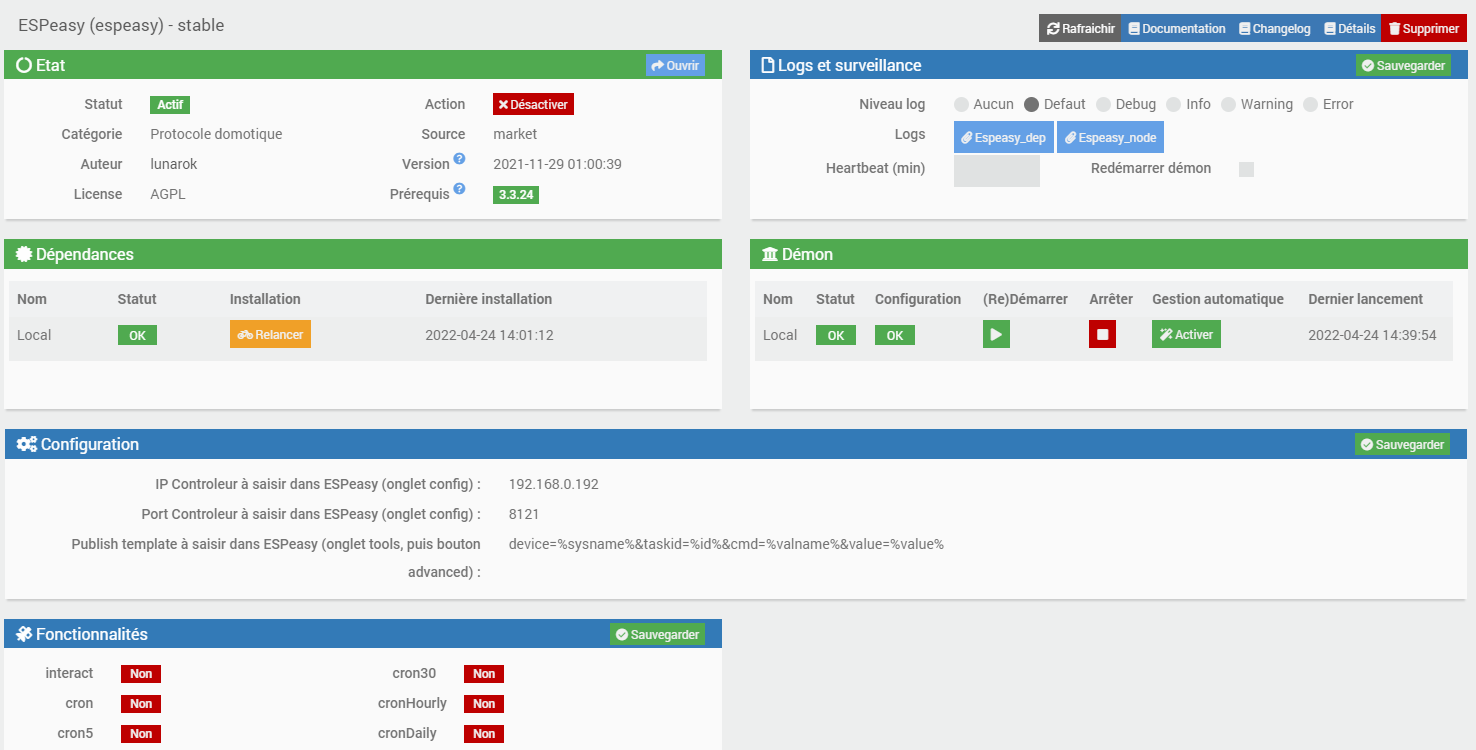The width and height of the screenshot is (1476, 750).
Task: Start the daemon with the green play icon
Action: pos(996,335)
